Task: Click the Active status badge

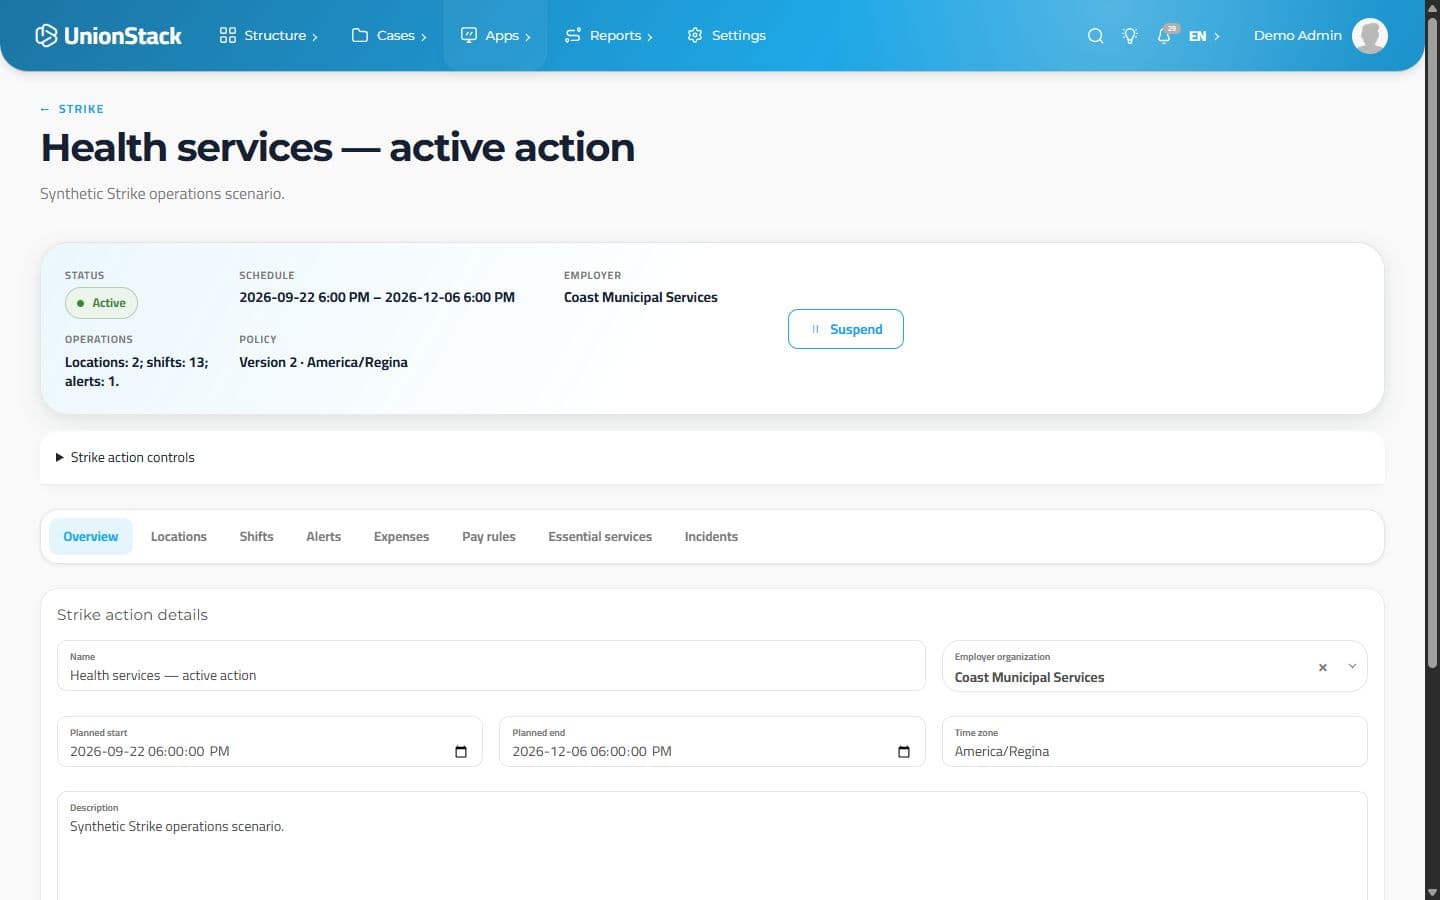Action: (x=101, y=303)
